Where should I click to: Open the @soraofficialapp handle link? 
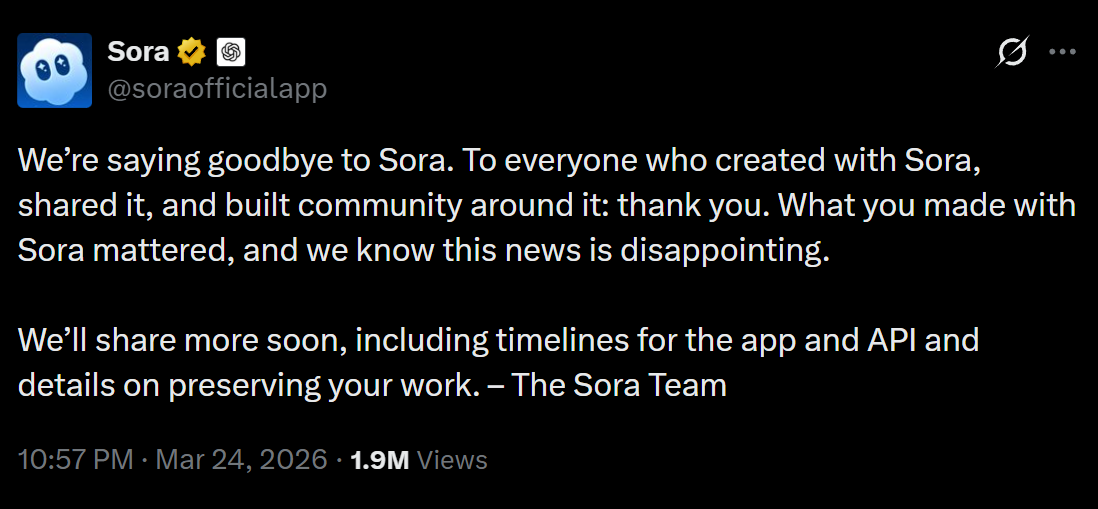coord(216,89)
